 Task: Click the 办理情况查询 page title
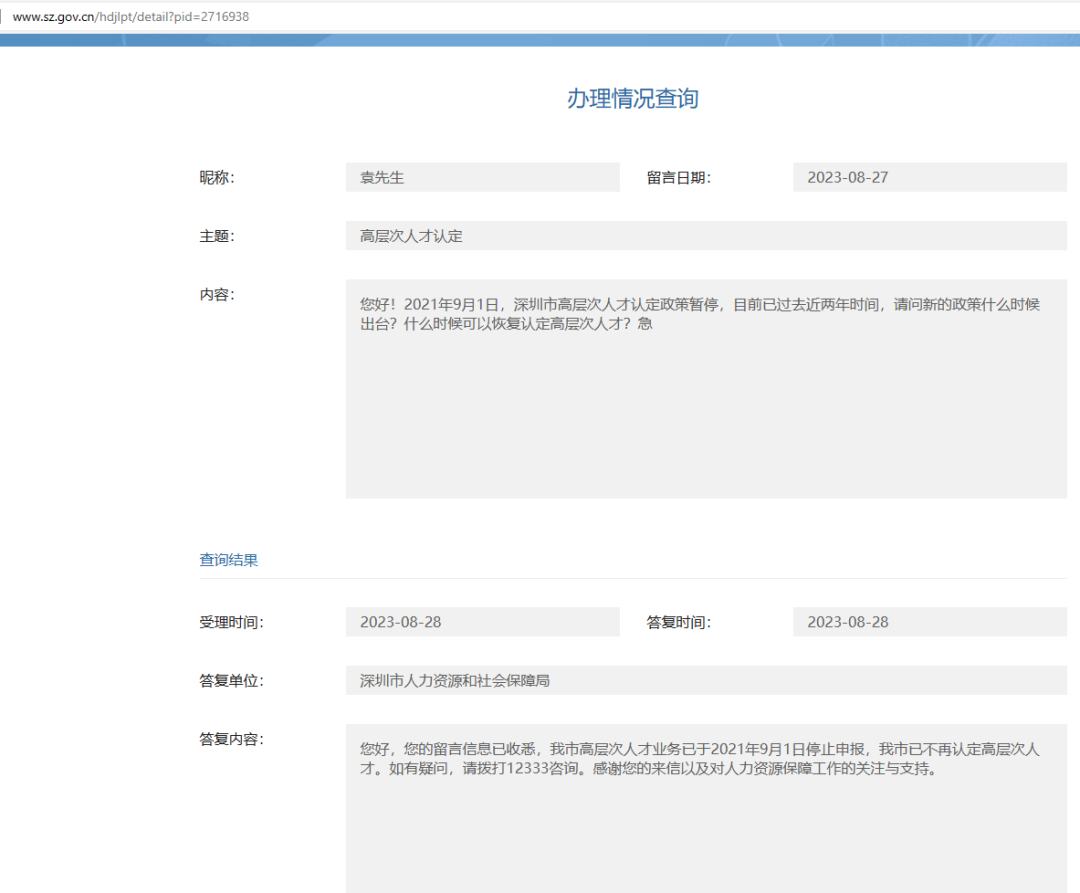tap(632, 98)
